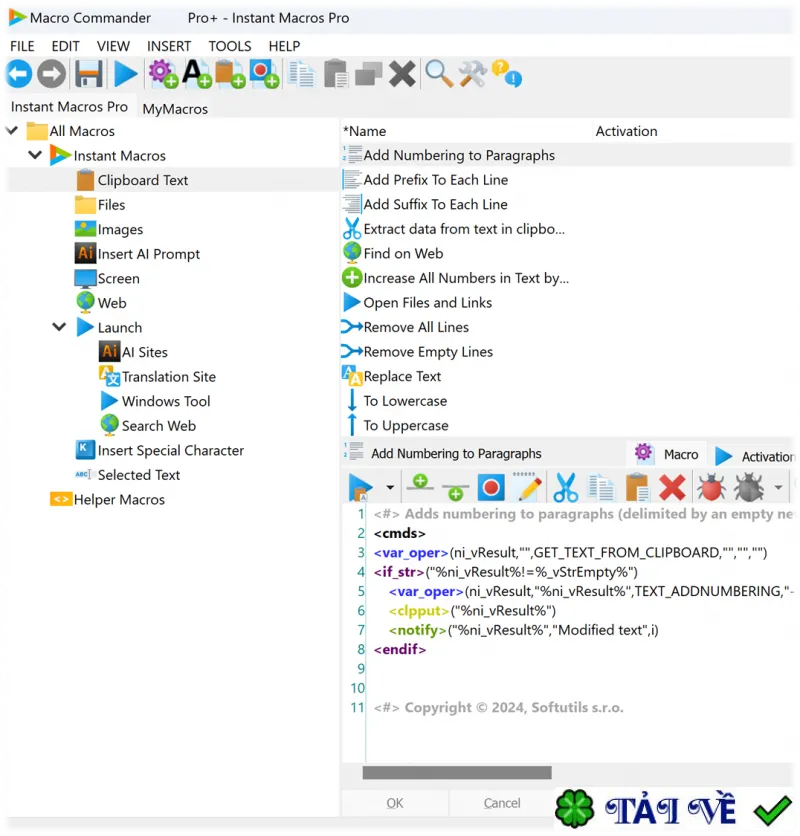Viewport: 800px width, 836px height.
Task: Collapse the Instant Macros tree node
Action: [x=35, y=155]
